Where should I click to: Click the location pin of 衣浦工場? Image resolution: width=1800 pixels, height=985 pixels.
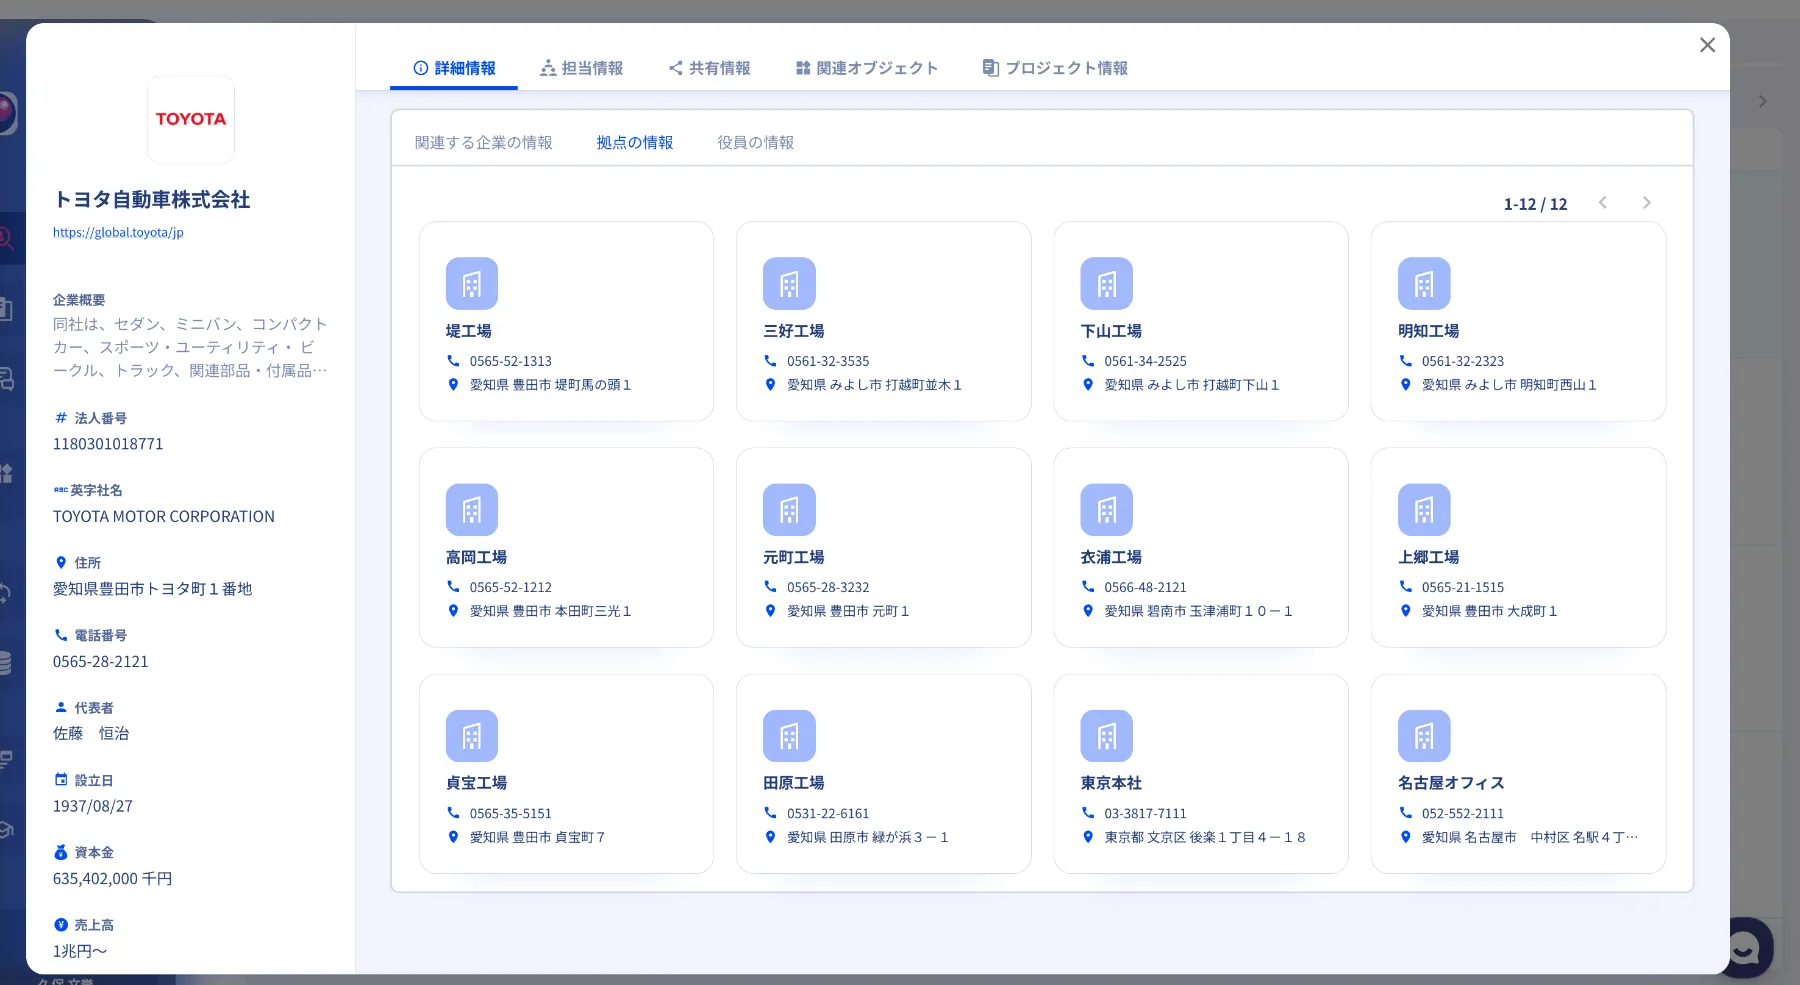pos(1088,611)
